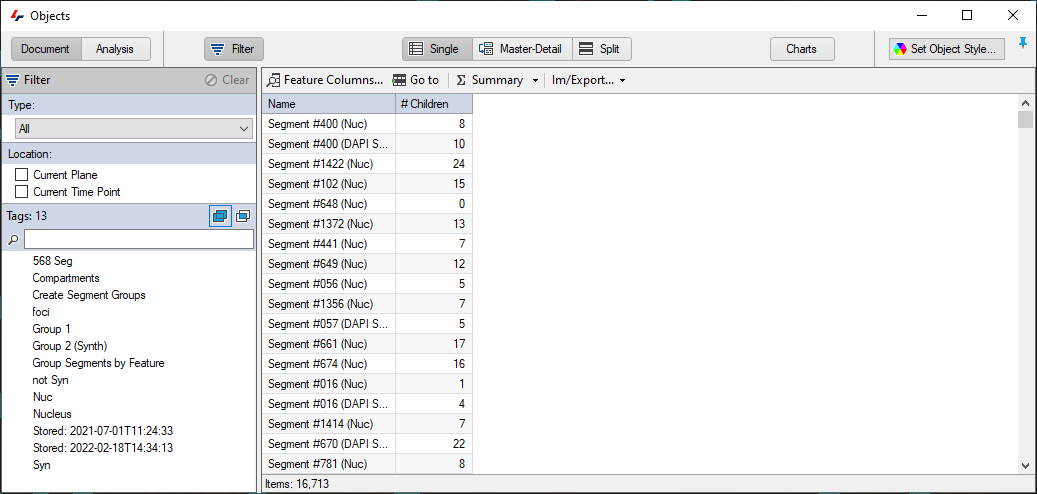Switch to Master-Detail view mode
The width and height of the screenshot is (1037, 494).
(x=522, y=49)
